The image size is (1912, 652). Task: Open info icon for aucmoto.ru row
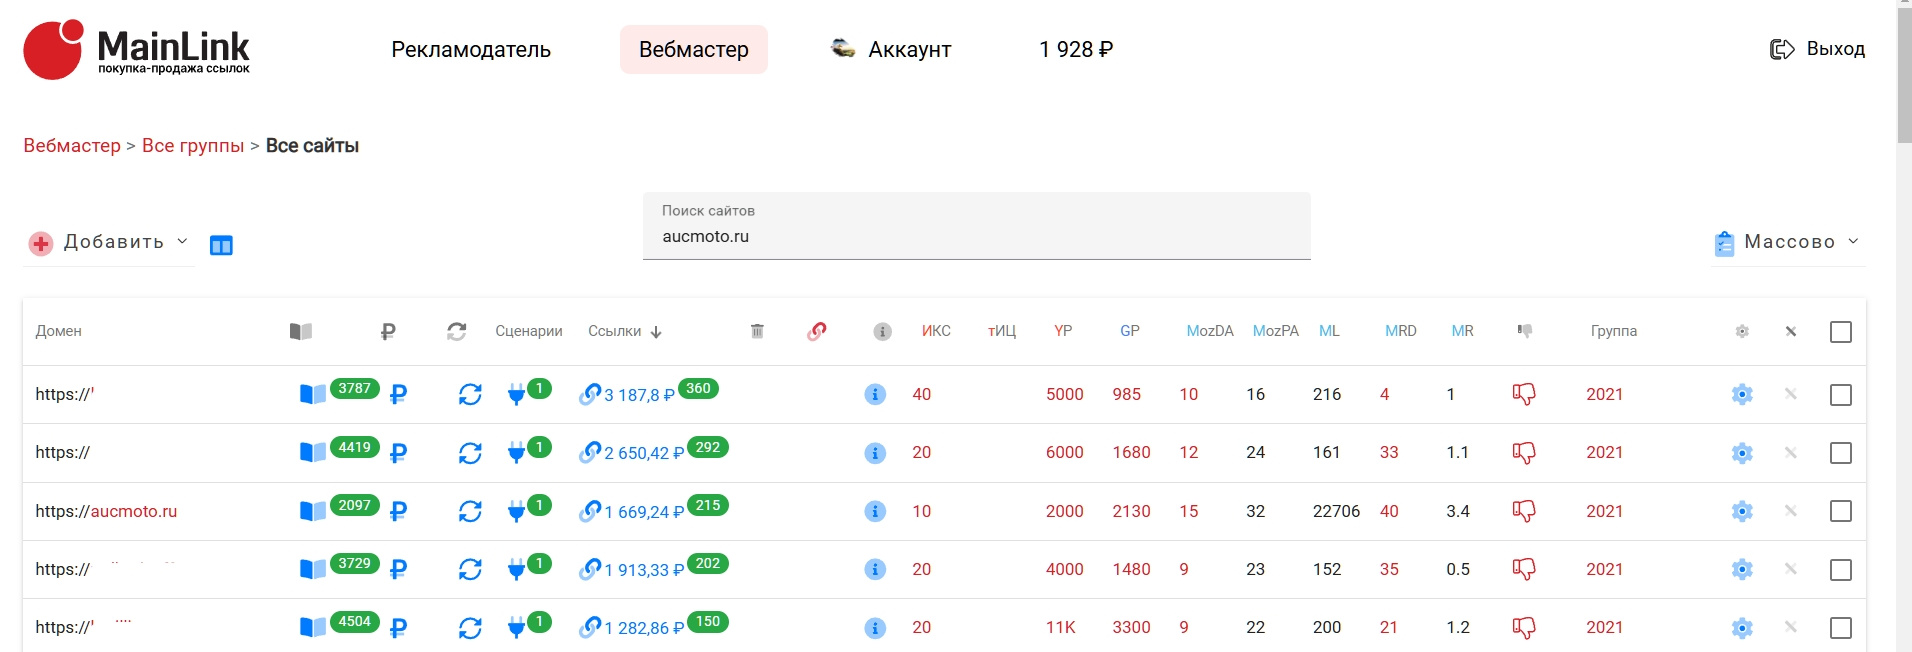[x=875, y=511]
